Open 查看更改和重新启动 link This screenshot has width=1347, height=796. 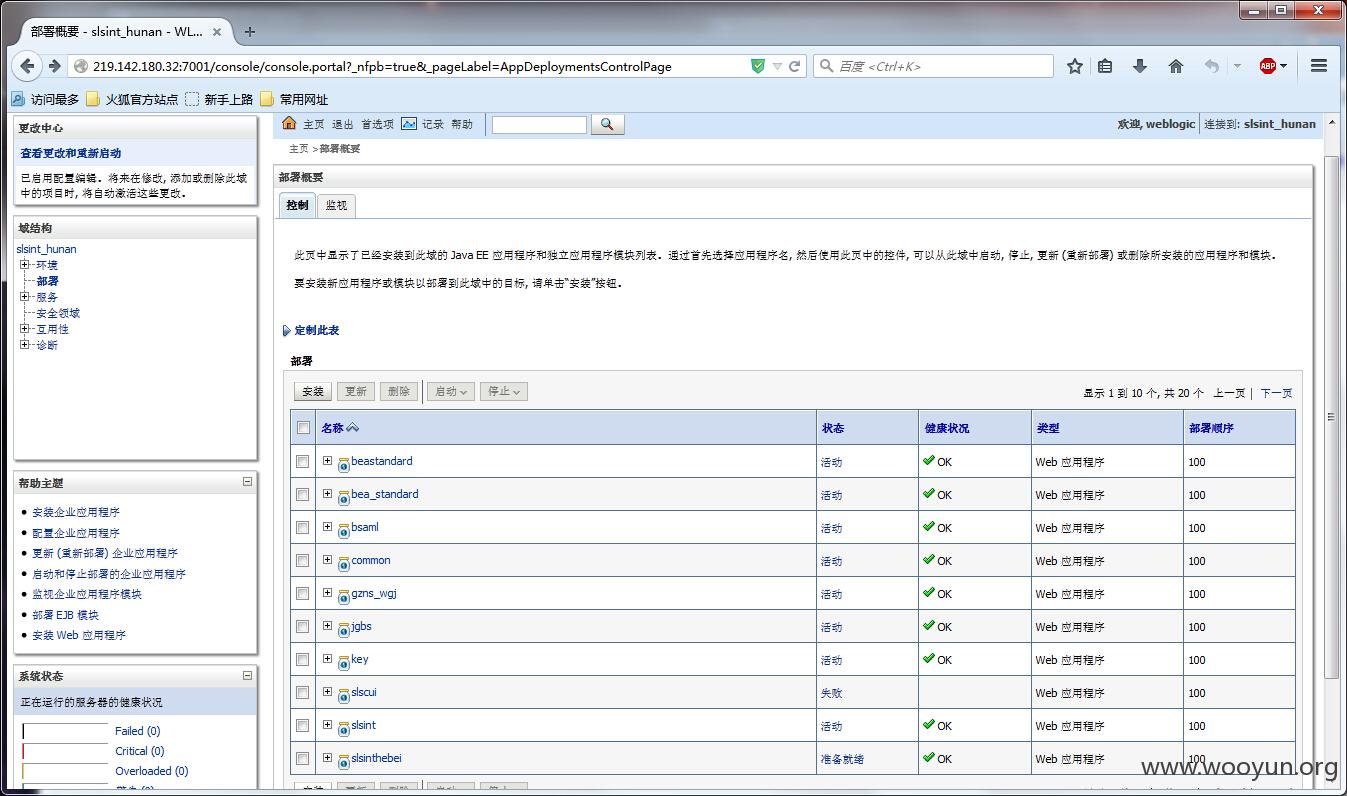[x=71, y=153]
